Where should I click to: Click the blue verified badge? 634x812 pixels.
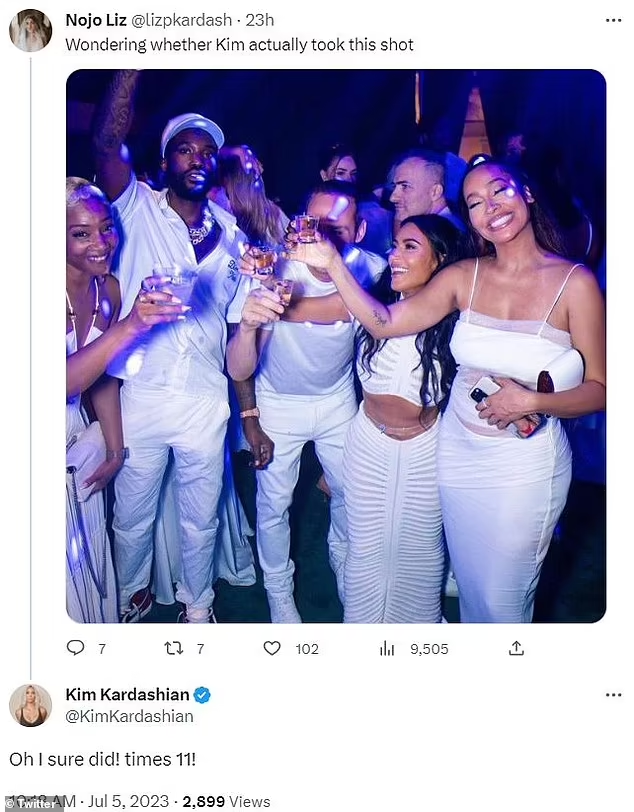(x=202, y=695)
